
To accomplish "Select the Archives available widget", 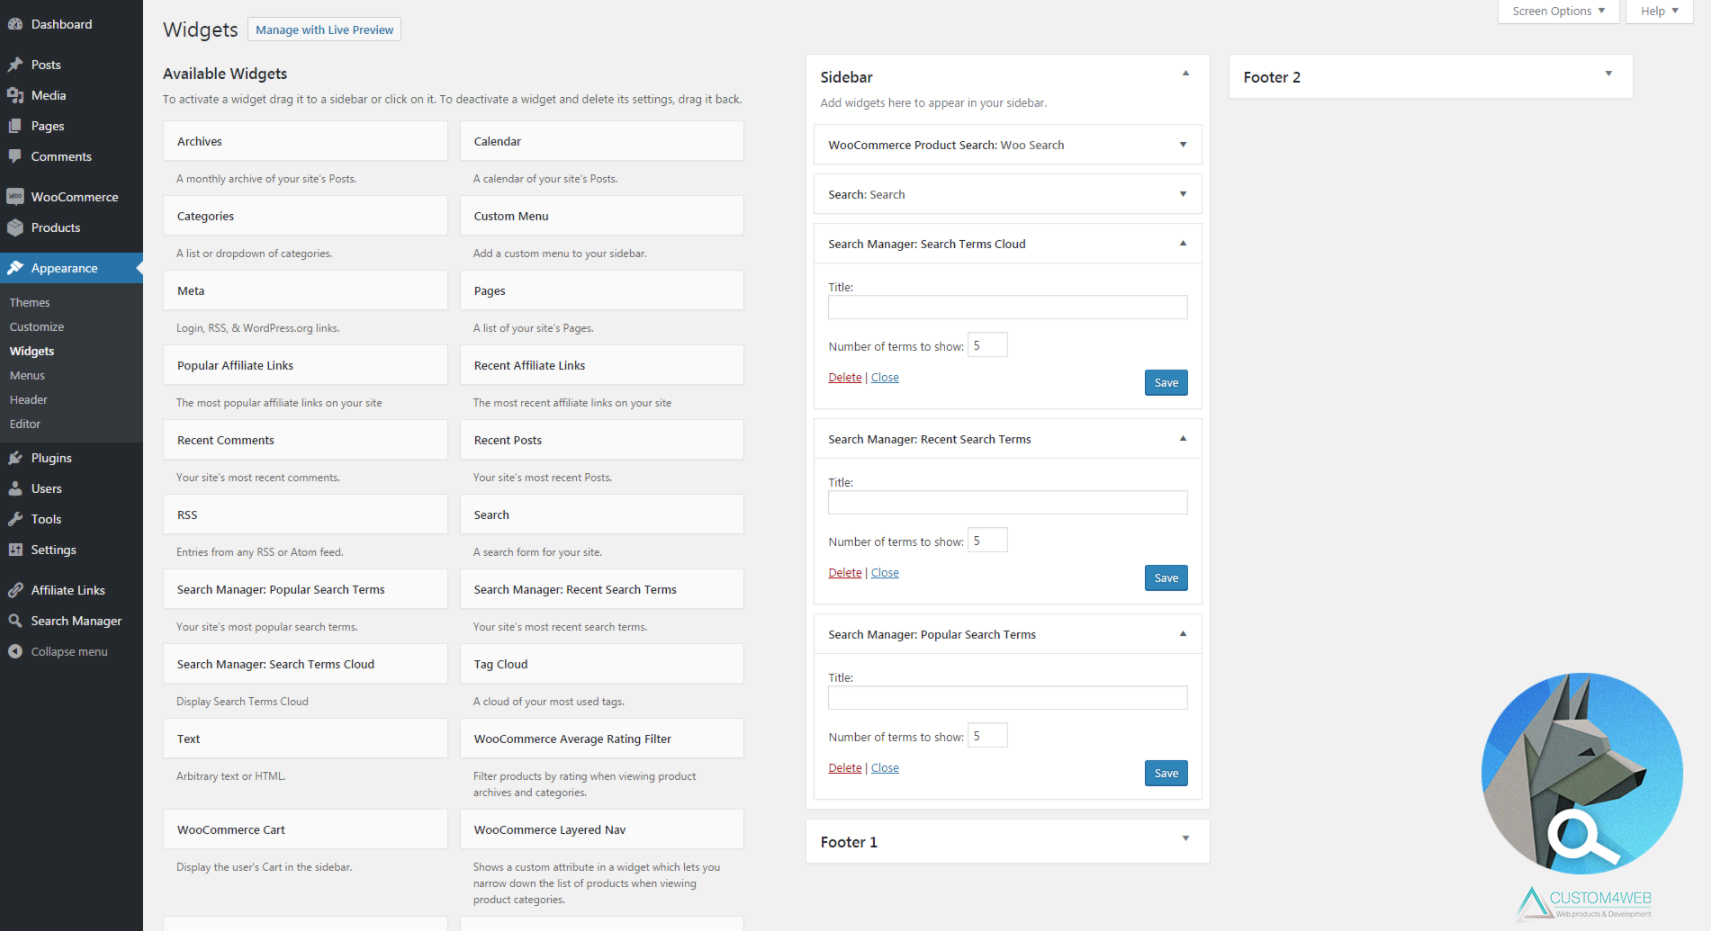I will point(305,141).
